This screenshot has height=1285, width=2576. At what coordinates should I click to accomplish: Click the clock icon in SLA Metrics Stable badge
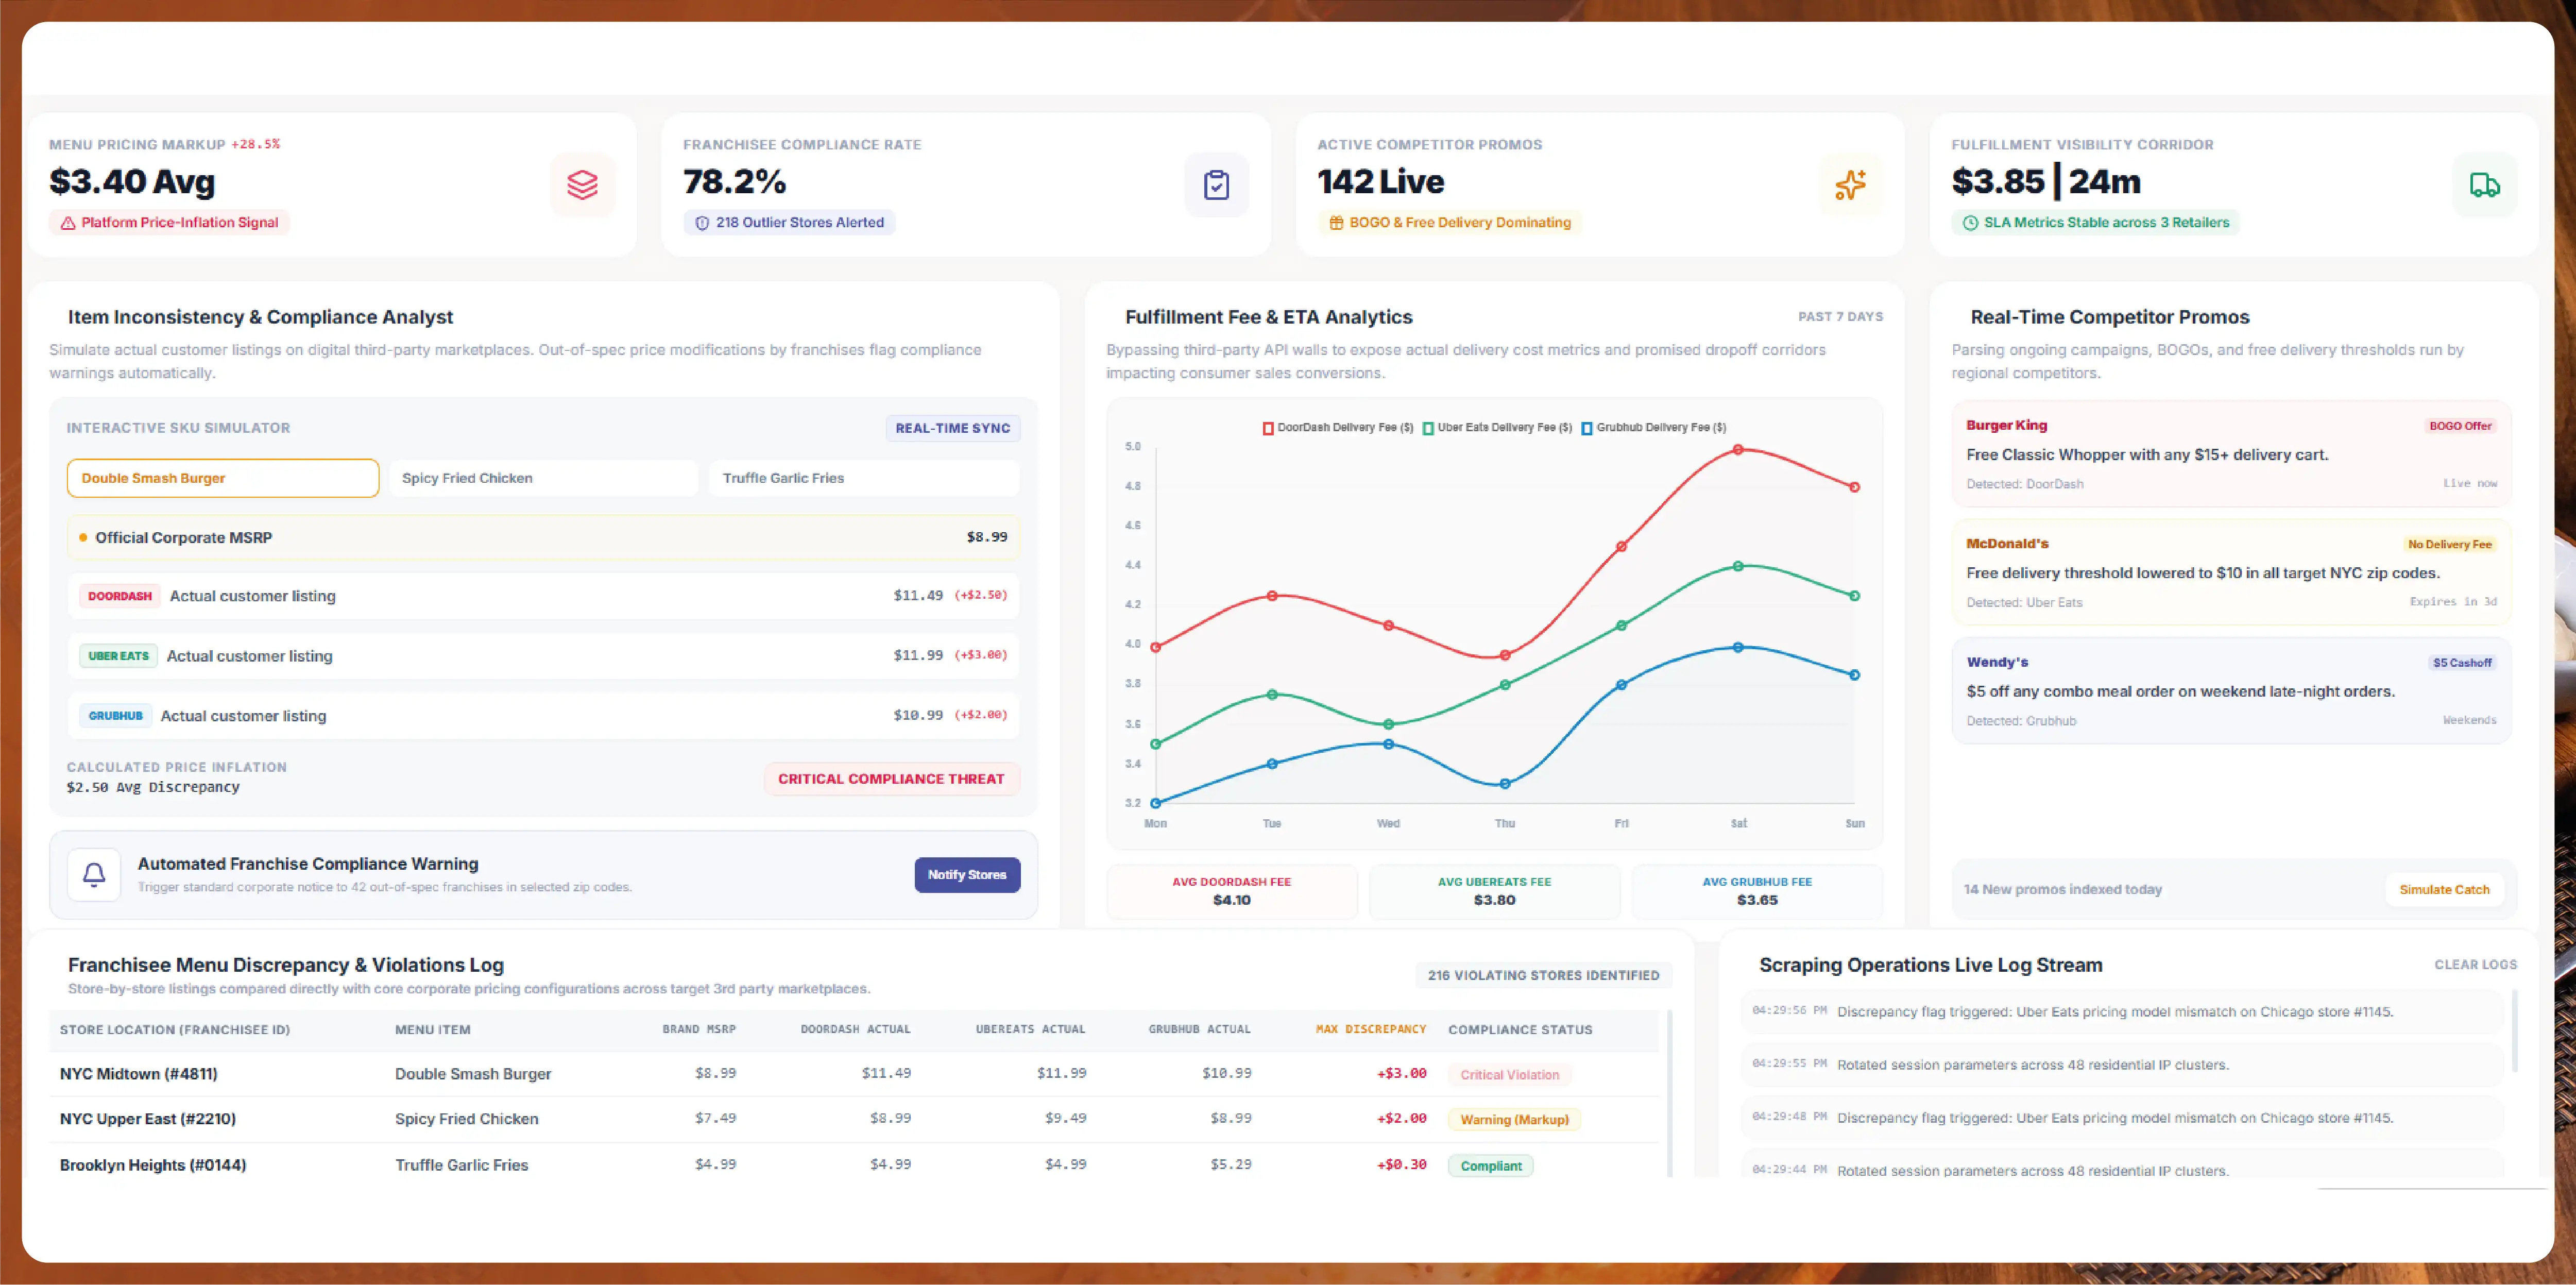(x=1970, y=223)
